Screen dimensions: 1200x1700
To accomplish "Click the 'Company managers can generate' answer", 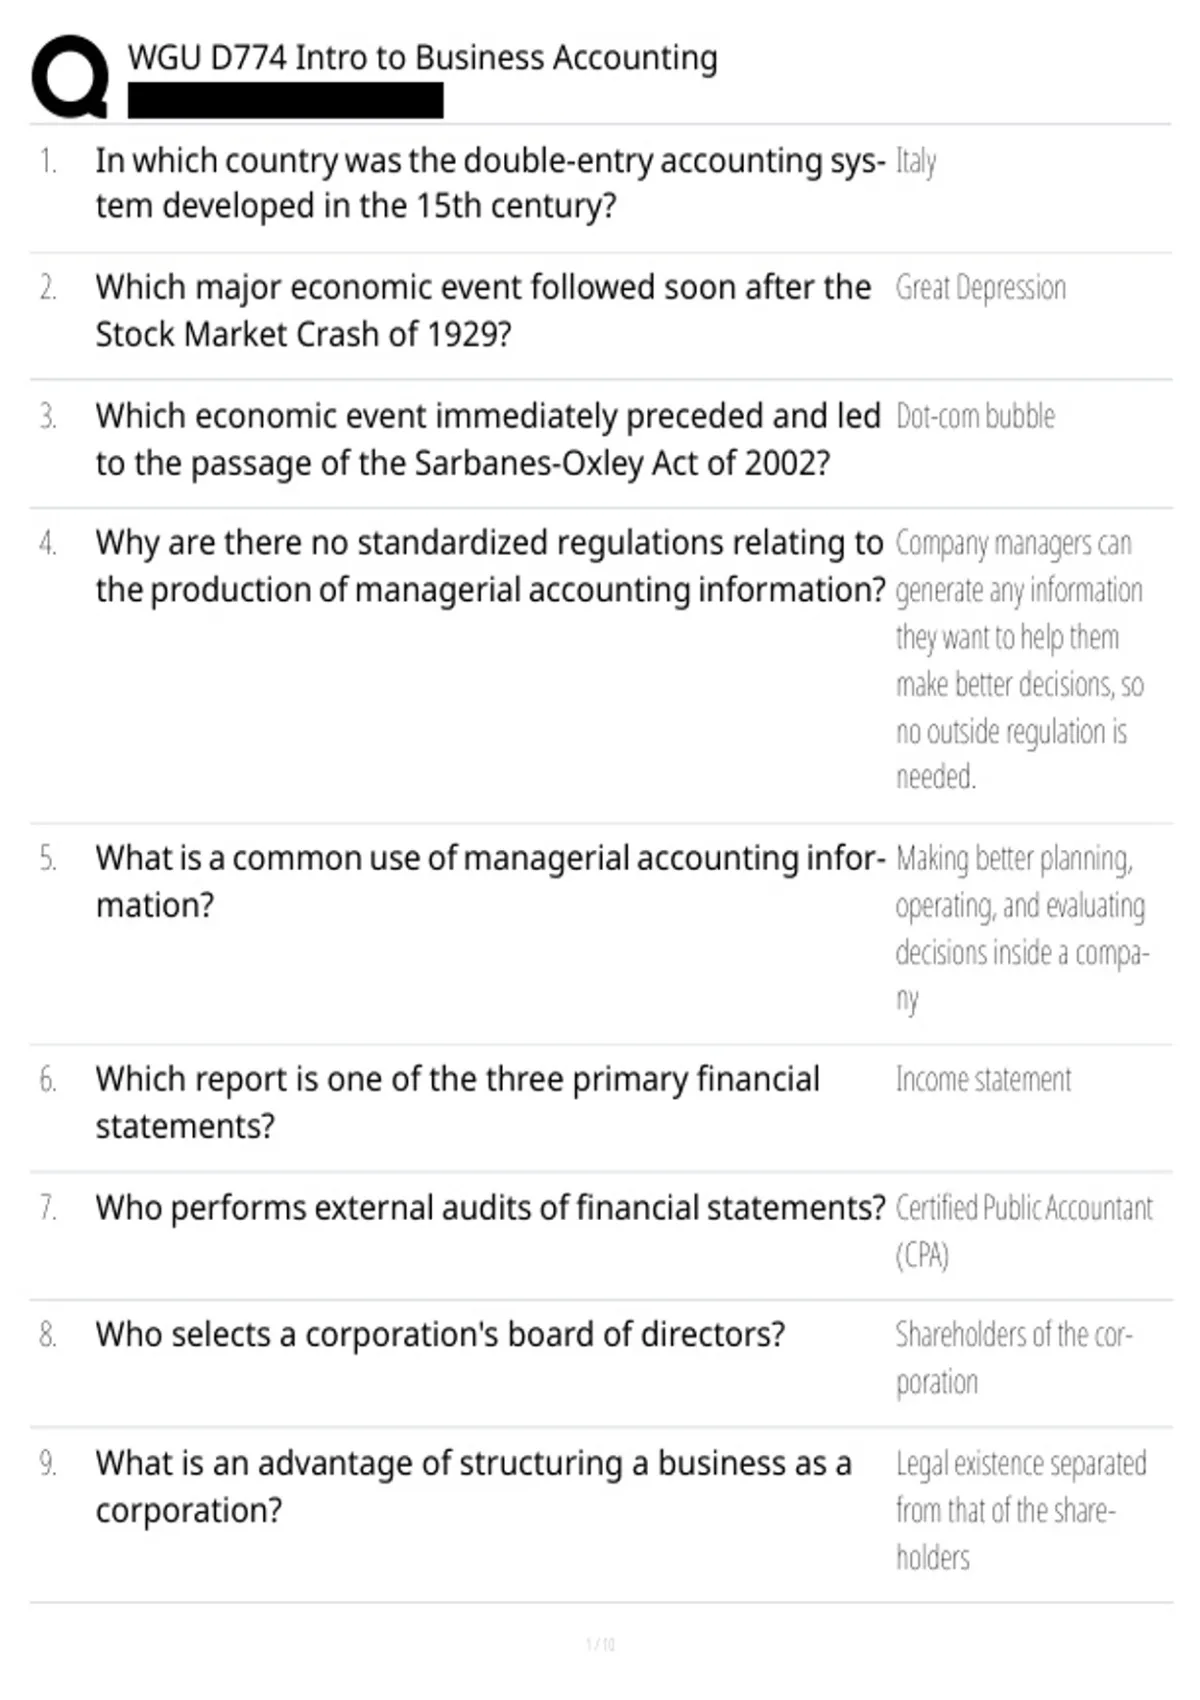I will click(1018, 660).
